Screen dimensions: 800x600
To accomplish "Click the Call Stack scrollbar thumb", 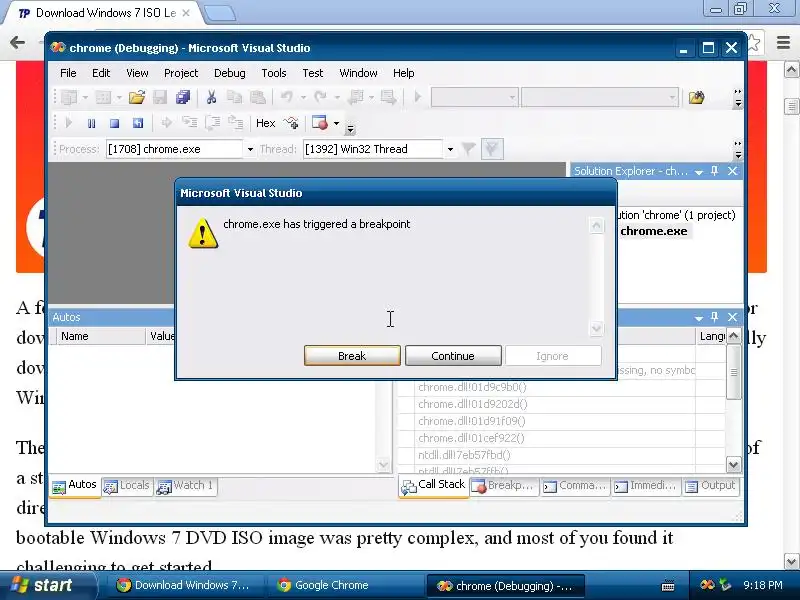I will (733, 372).
